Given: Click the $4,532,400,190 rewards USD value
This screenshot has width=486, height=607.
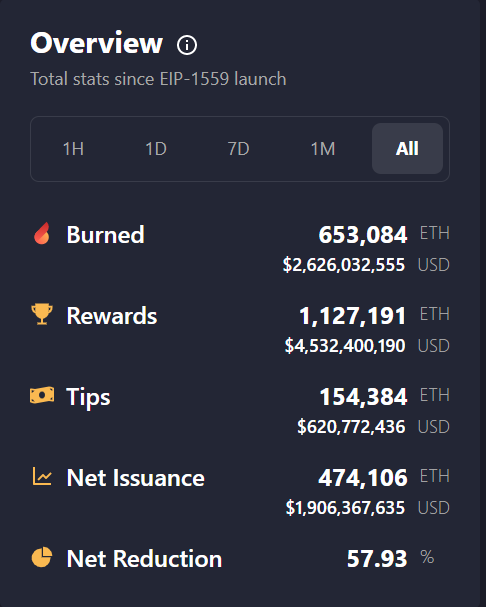Looking at the screenshot, I should [x=345, y=346].
